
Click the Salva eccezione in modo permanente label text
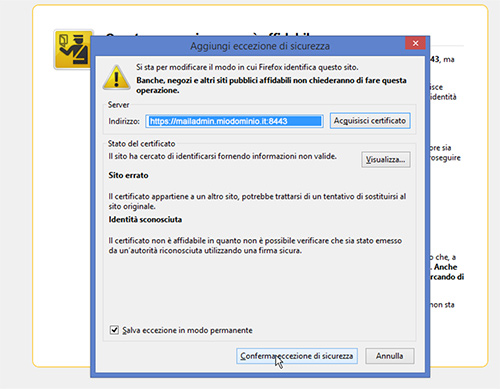[x=187, y=330]
